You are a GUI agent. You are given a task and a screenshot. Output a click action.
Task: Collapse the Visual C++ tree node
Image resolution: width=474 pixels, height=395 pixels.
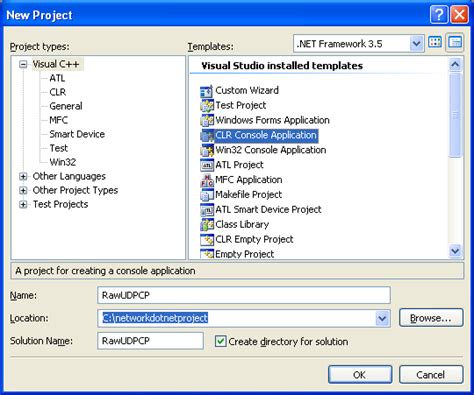23,64
